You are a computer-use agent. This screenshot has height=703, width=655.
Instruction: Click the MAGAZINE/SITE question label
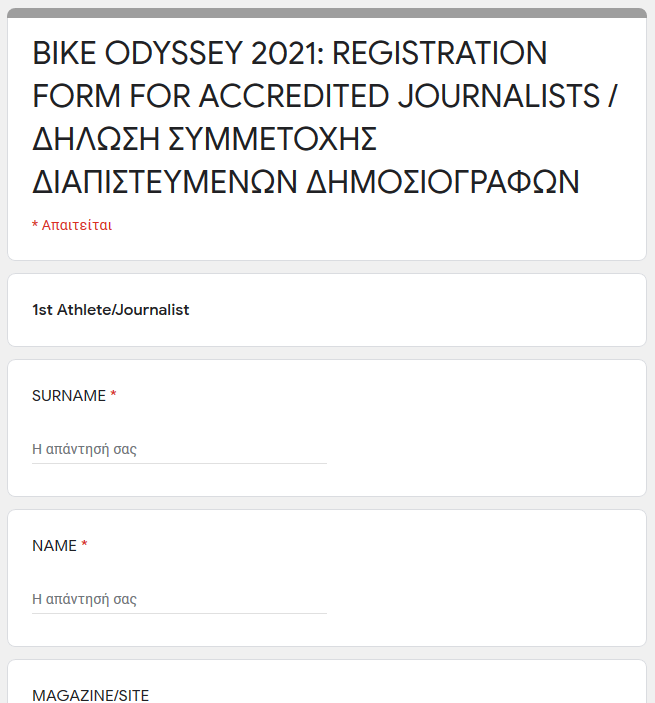(x=90, y=695)
